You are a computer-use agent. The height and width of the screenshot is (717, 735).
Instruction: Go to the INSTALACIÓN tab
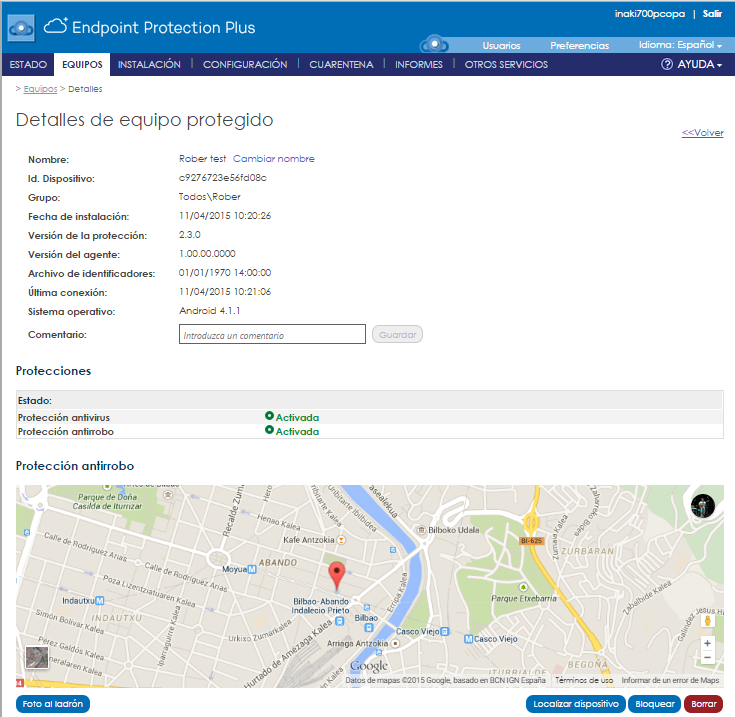point(149,65)
